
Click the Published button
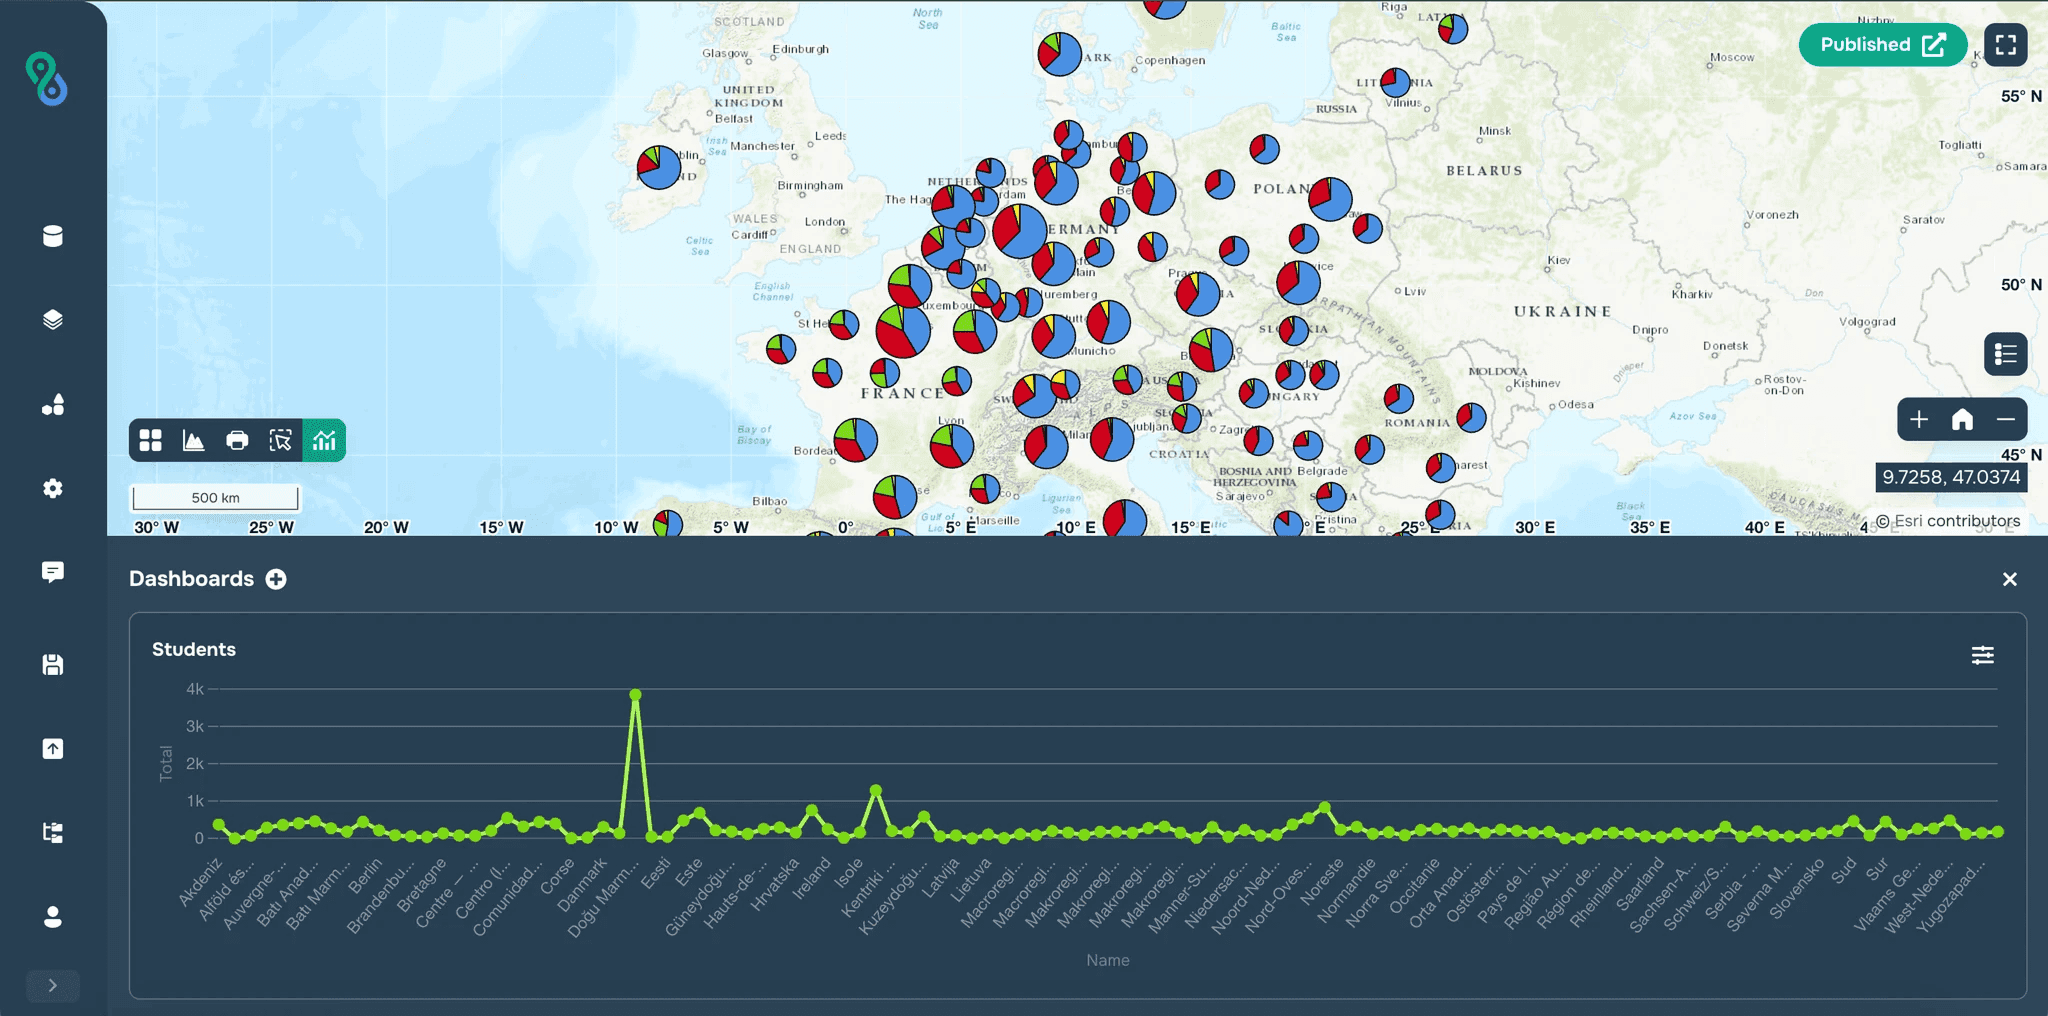click(1883, 45)
